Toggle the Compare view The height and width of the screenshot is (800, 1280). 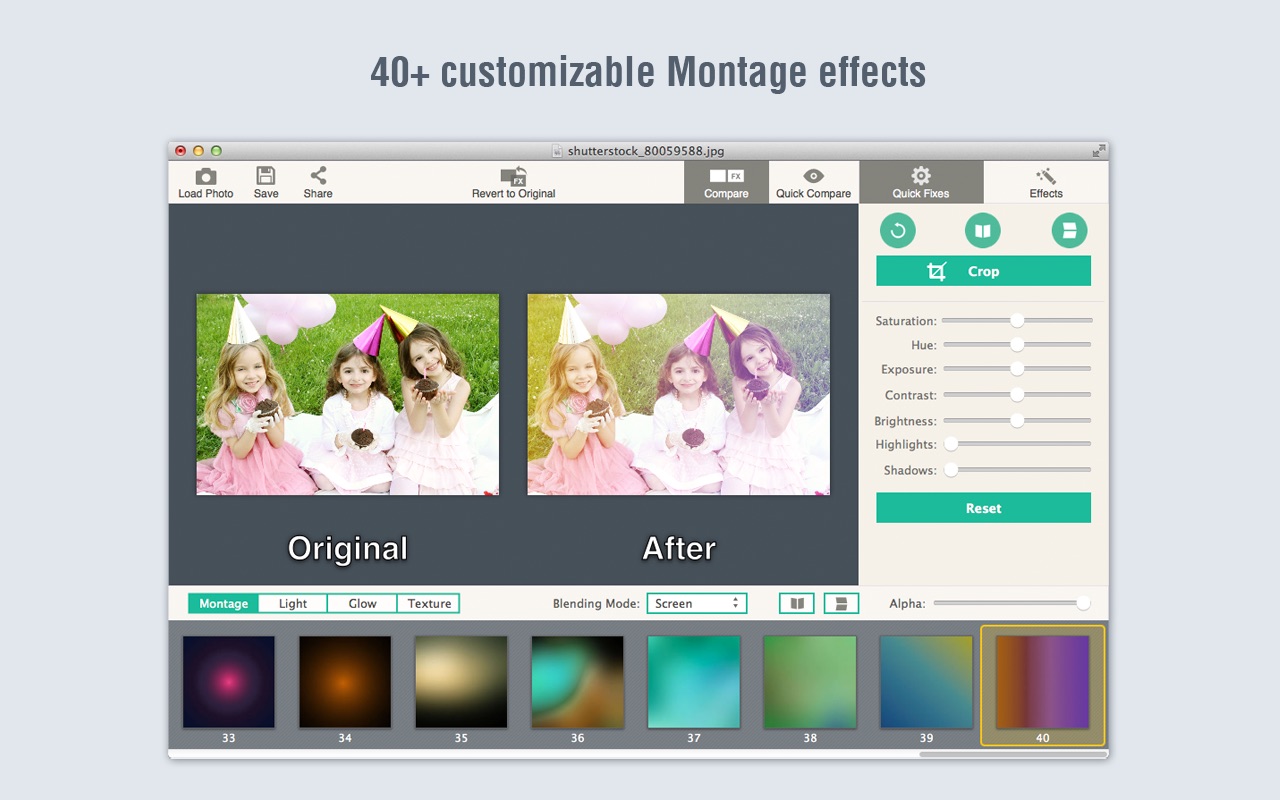[x=726, y=182]
